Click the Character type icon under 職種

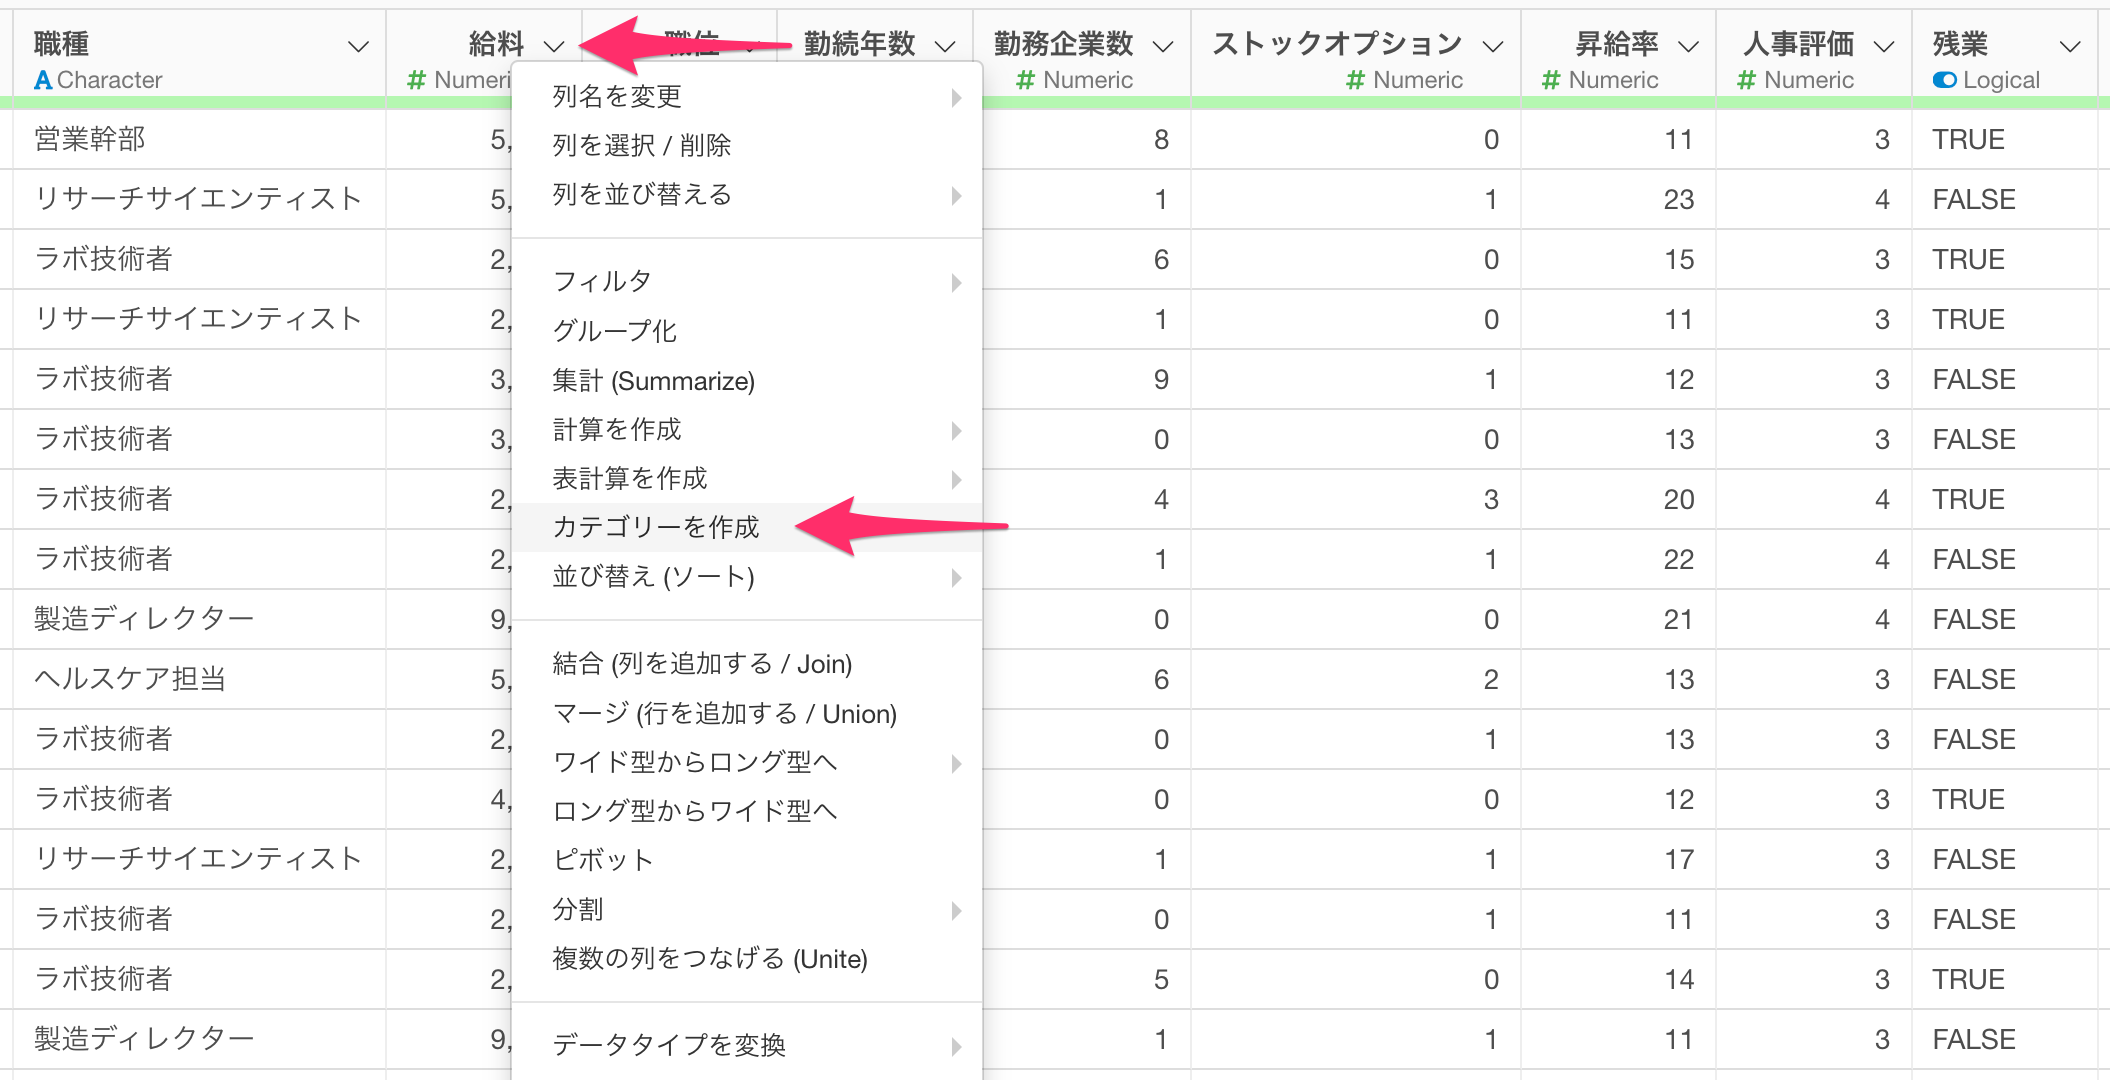click(43, 80)
